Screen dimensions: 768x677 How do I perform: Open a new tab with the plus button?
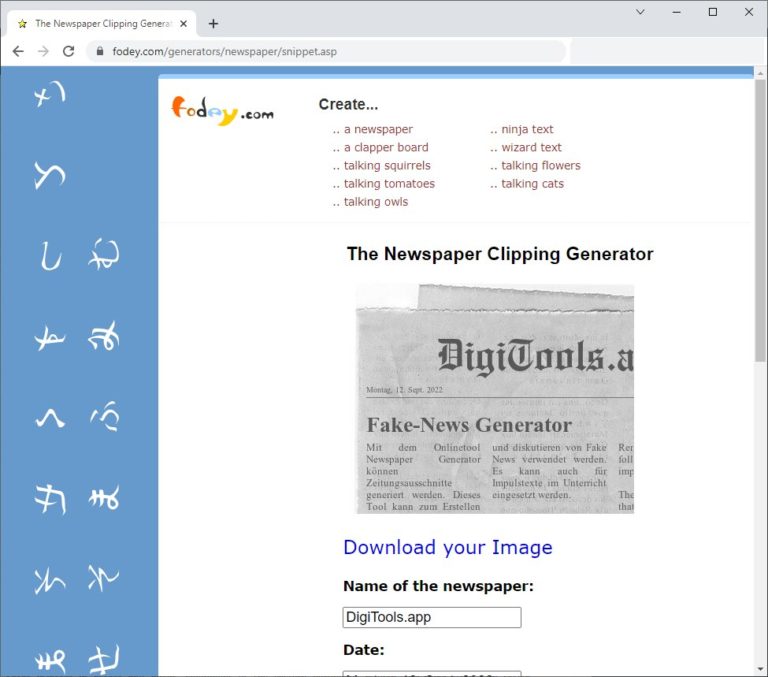coord(213,24)
